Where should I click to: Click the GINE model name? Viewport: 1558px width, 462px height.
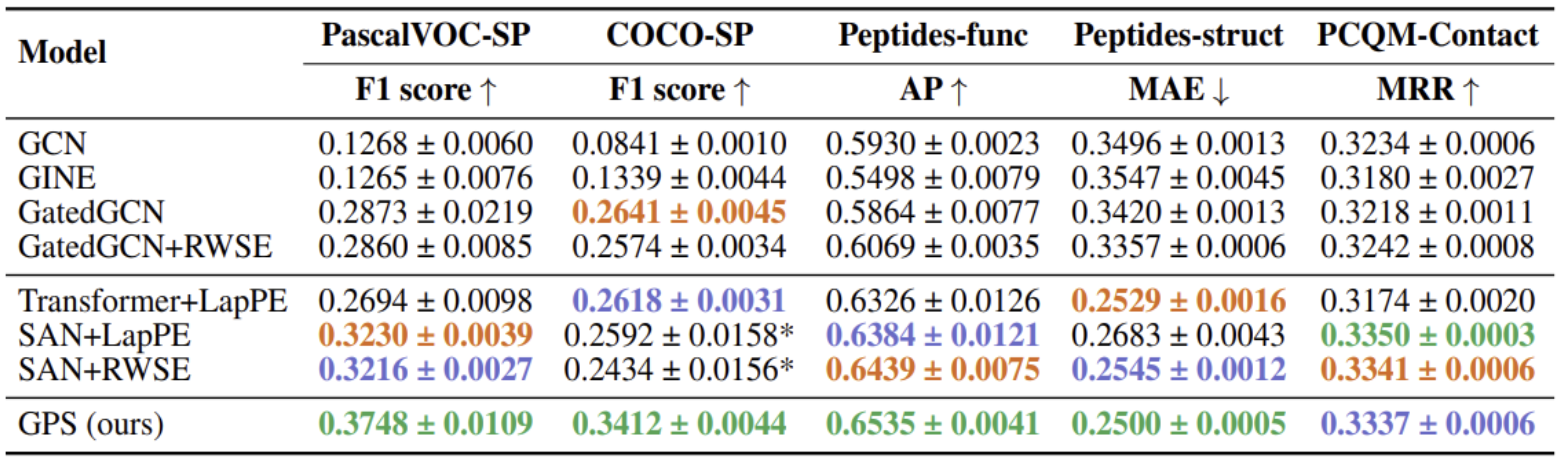coord(50,180)
